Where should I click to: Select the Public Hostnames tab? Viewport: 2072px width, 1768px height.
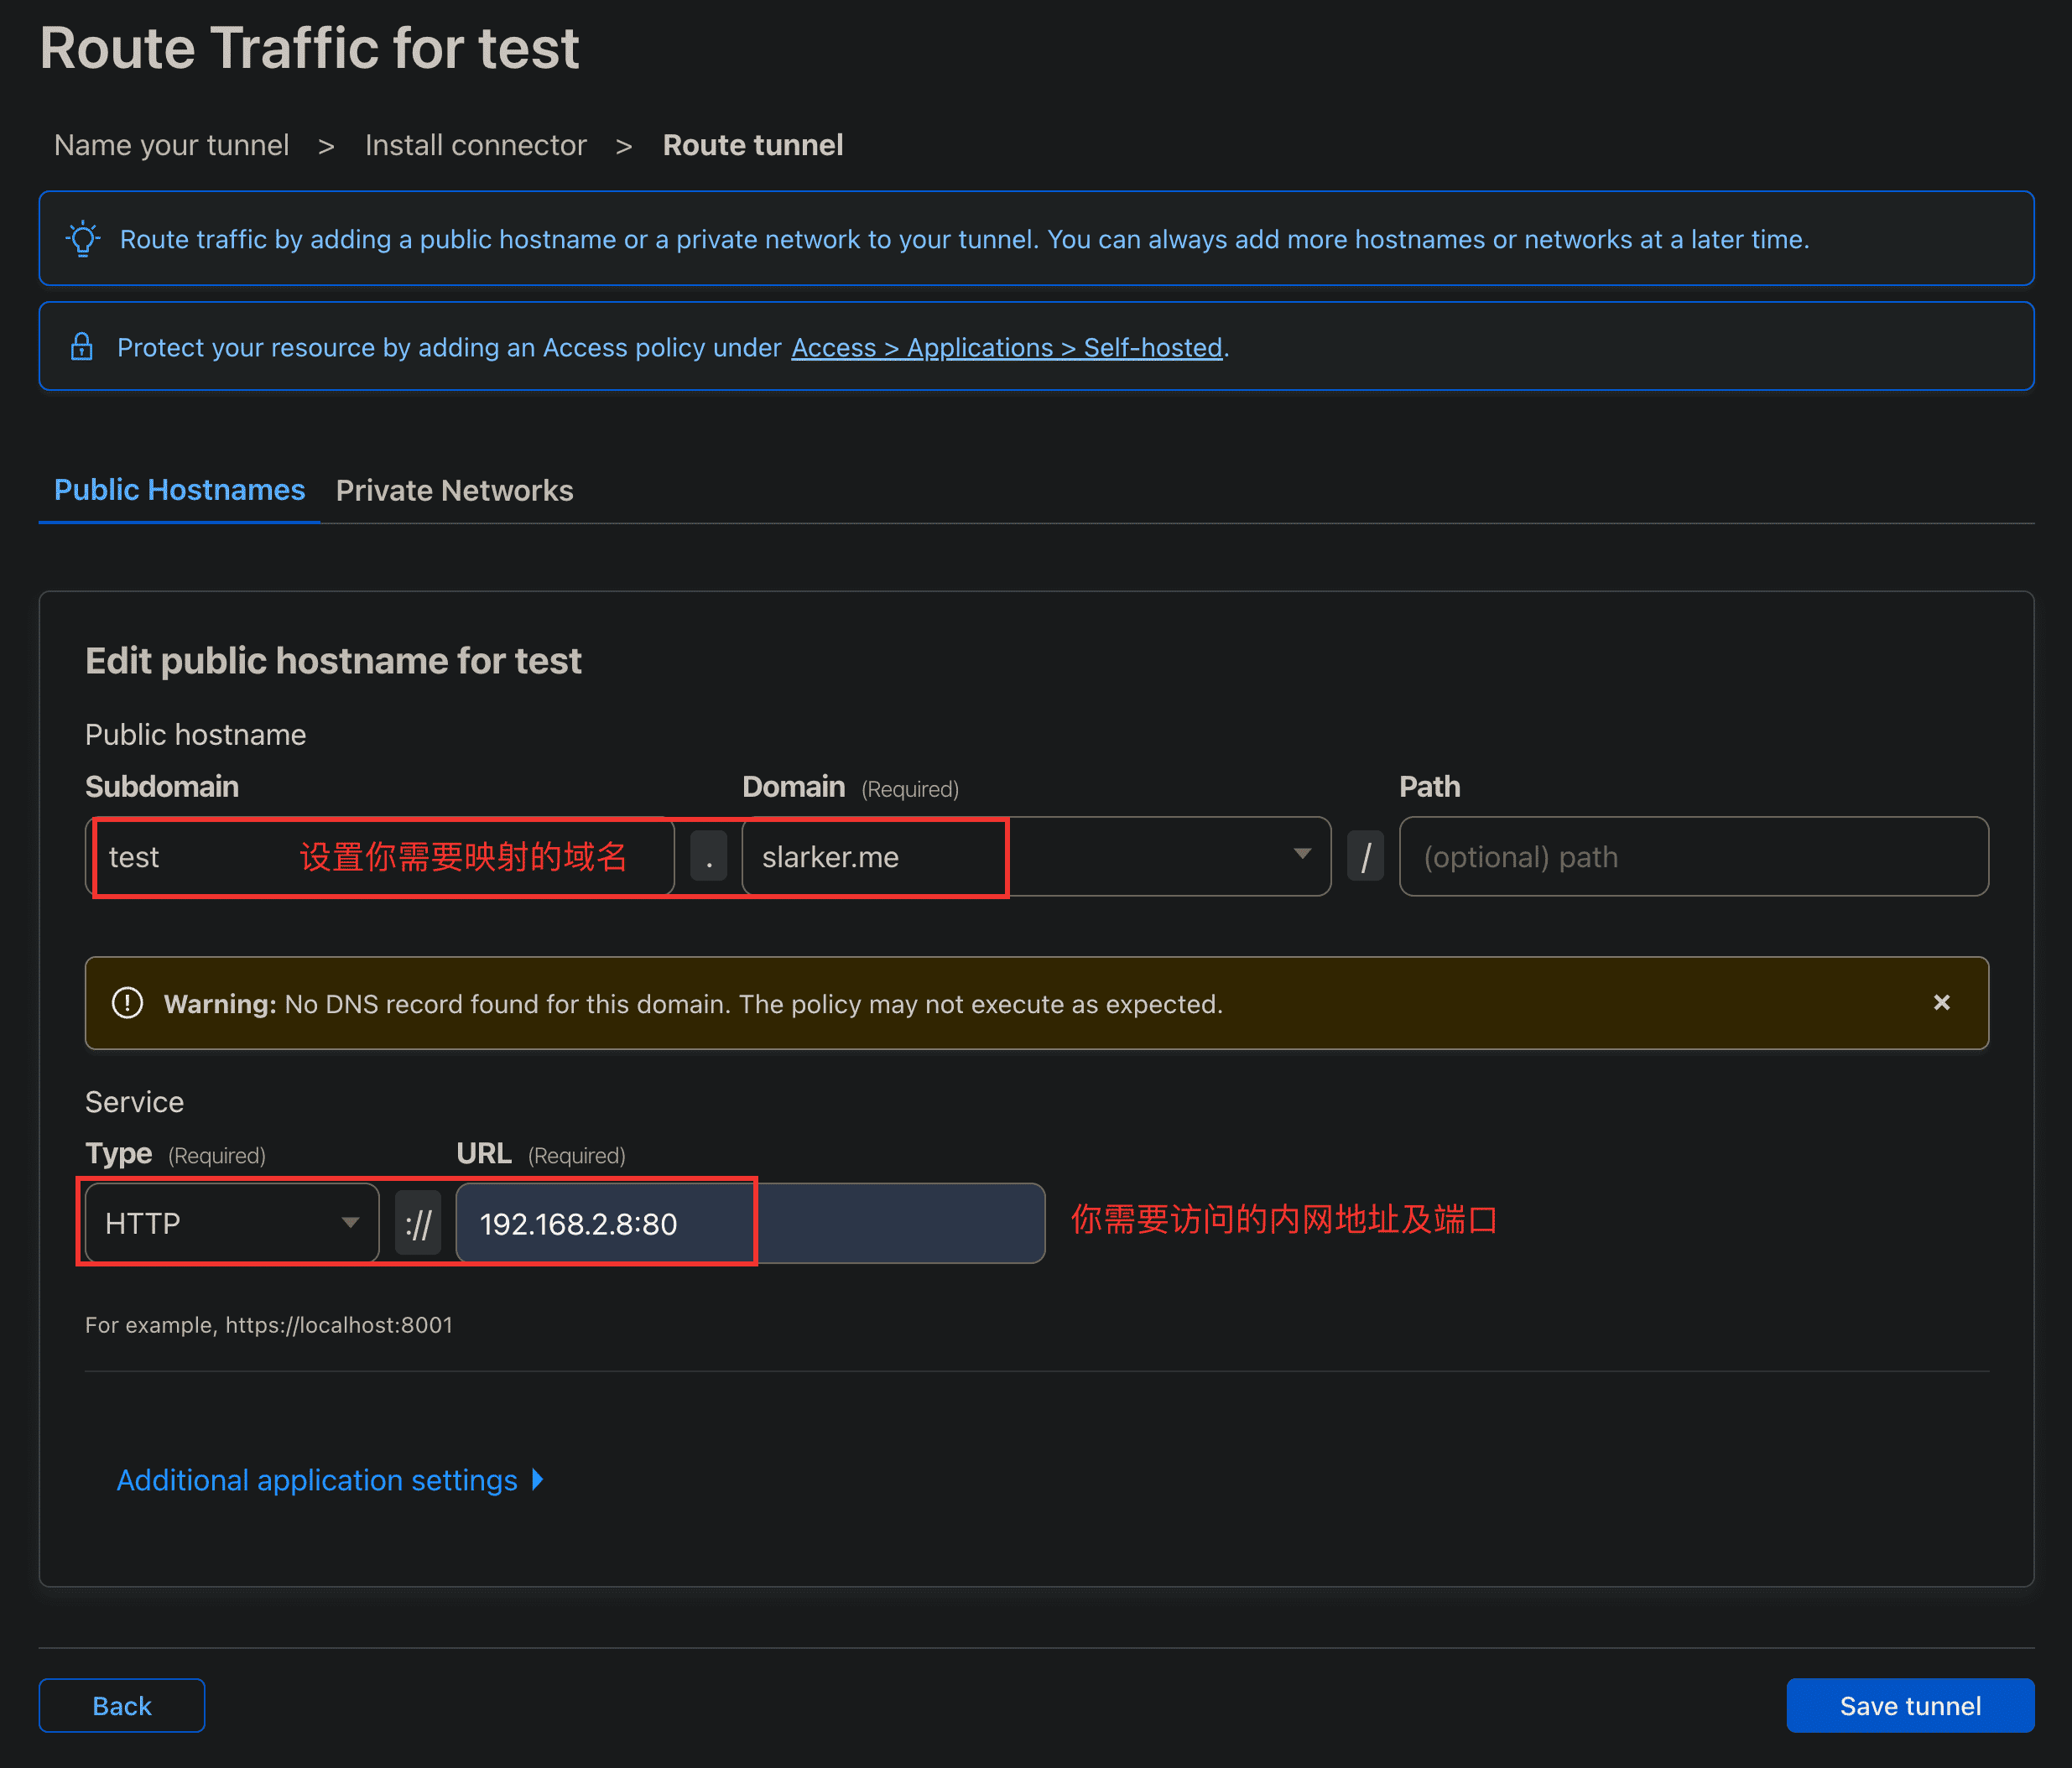179,489
